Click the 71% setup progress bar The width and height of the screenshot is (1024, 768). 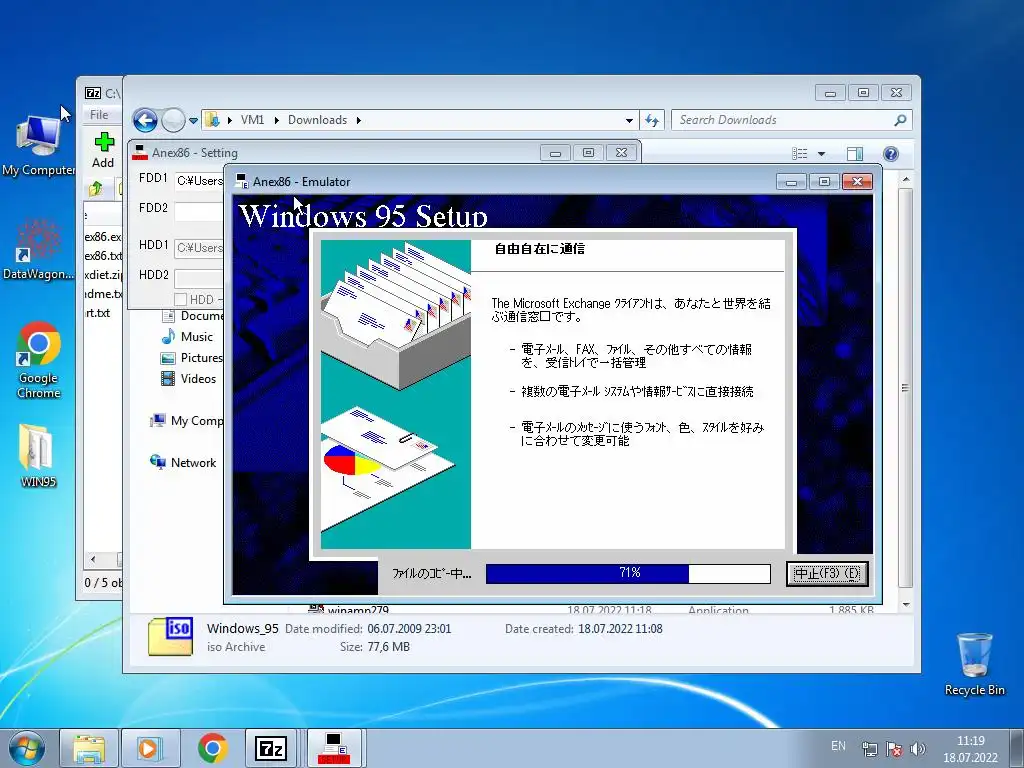coord(628,573)
